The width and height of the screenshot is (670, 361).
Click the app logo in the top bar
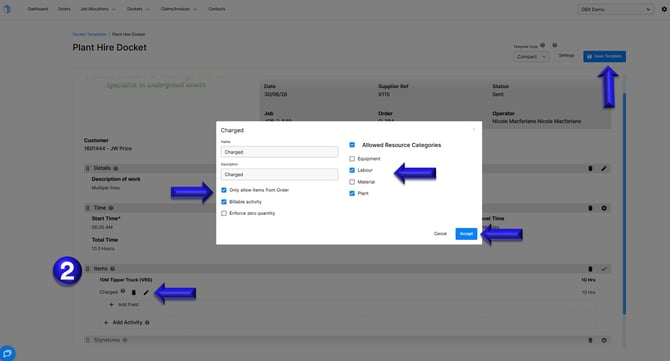point(7,9)
